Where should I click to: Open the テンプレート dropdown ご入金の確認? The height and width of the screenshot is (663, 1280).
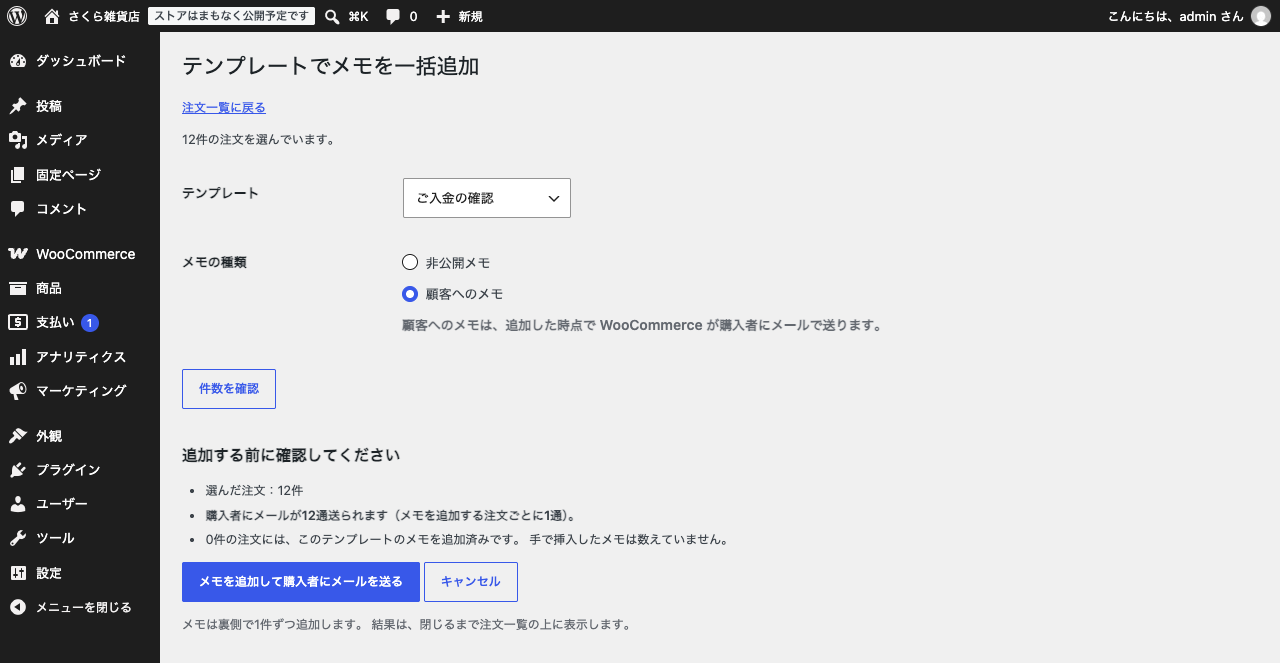[487, 198]
